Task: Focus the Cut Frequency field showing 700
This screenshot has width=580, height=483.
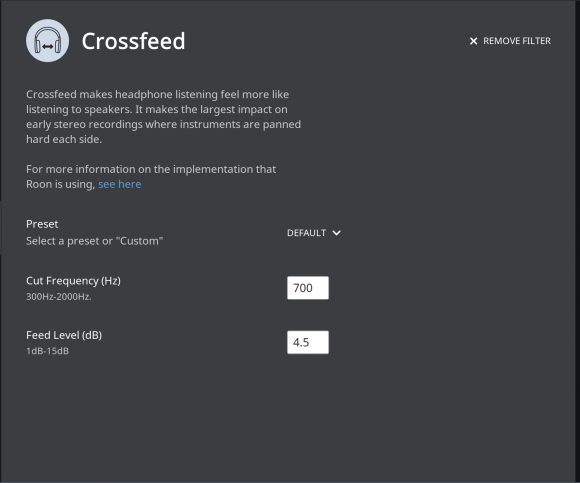Action: tap(308, 288)
